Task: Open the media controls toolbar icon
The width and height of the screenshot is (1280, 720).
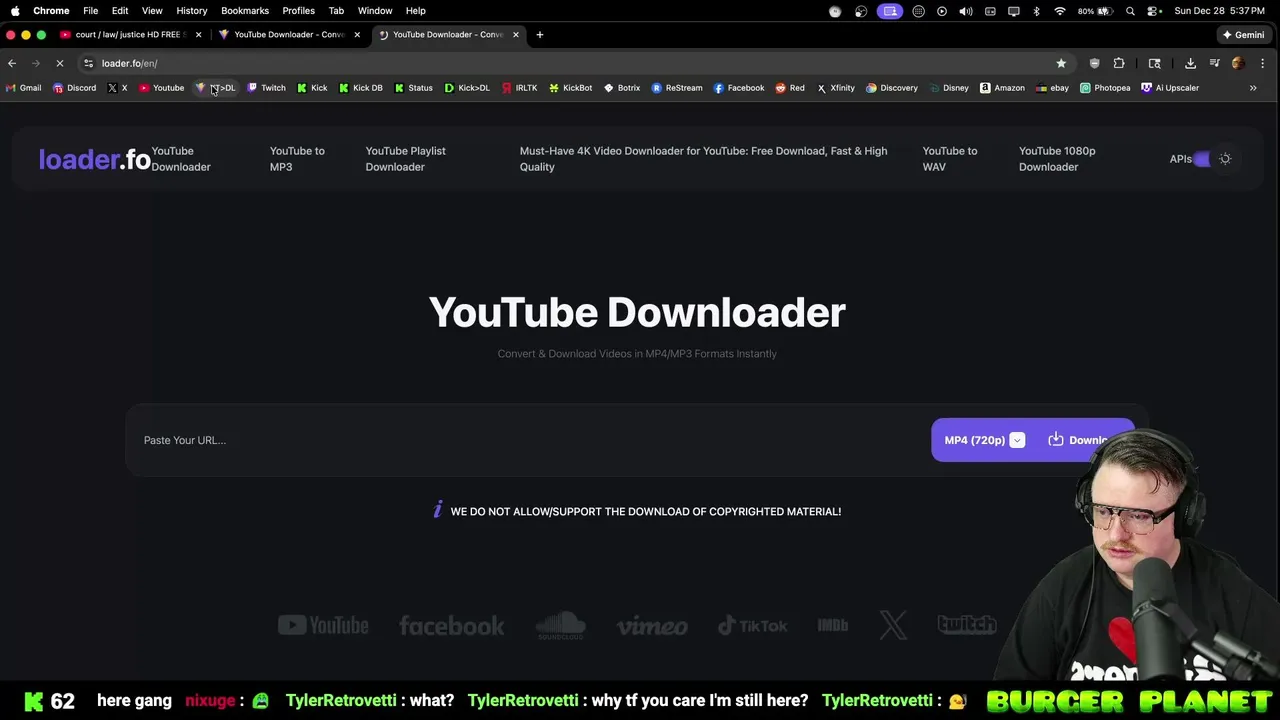Action: 1214,63
